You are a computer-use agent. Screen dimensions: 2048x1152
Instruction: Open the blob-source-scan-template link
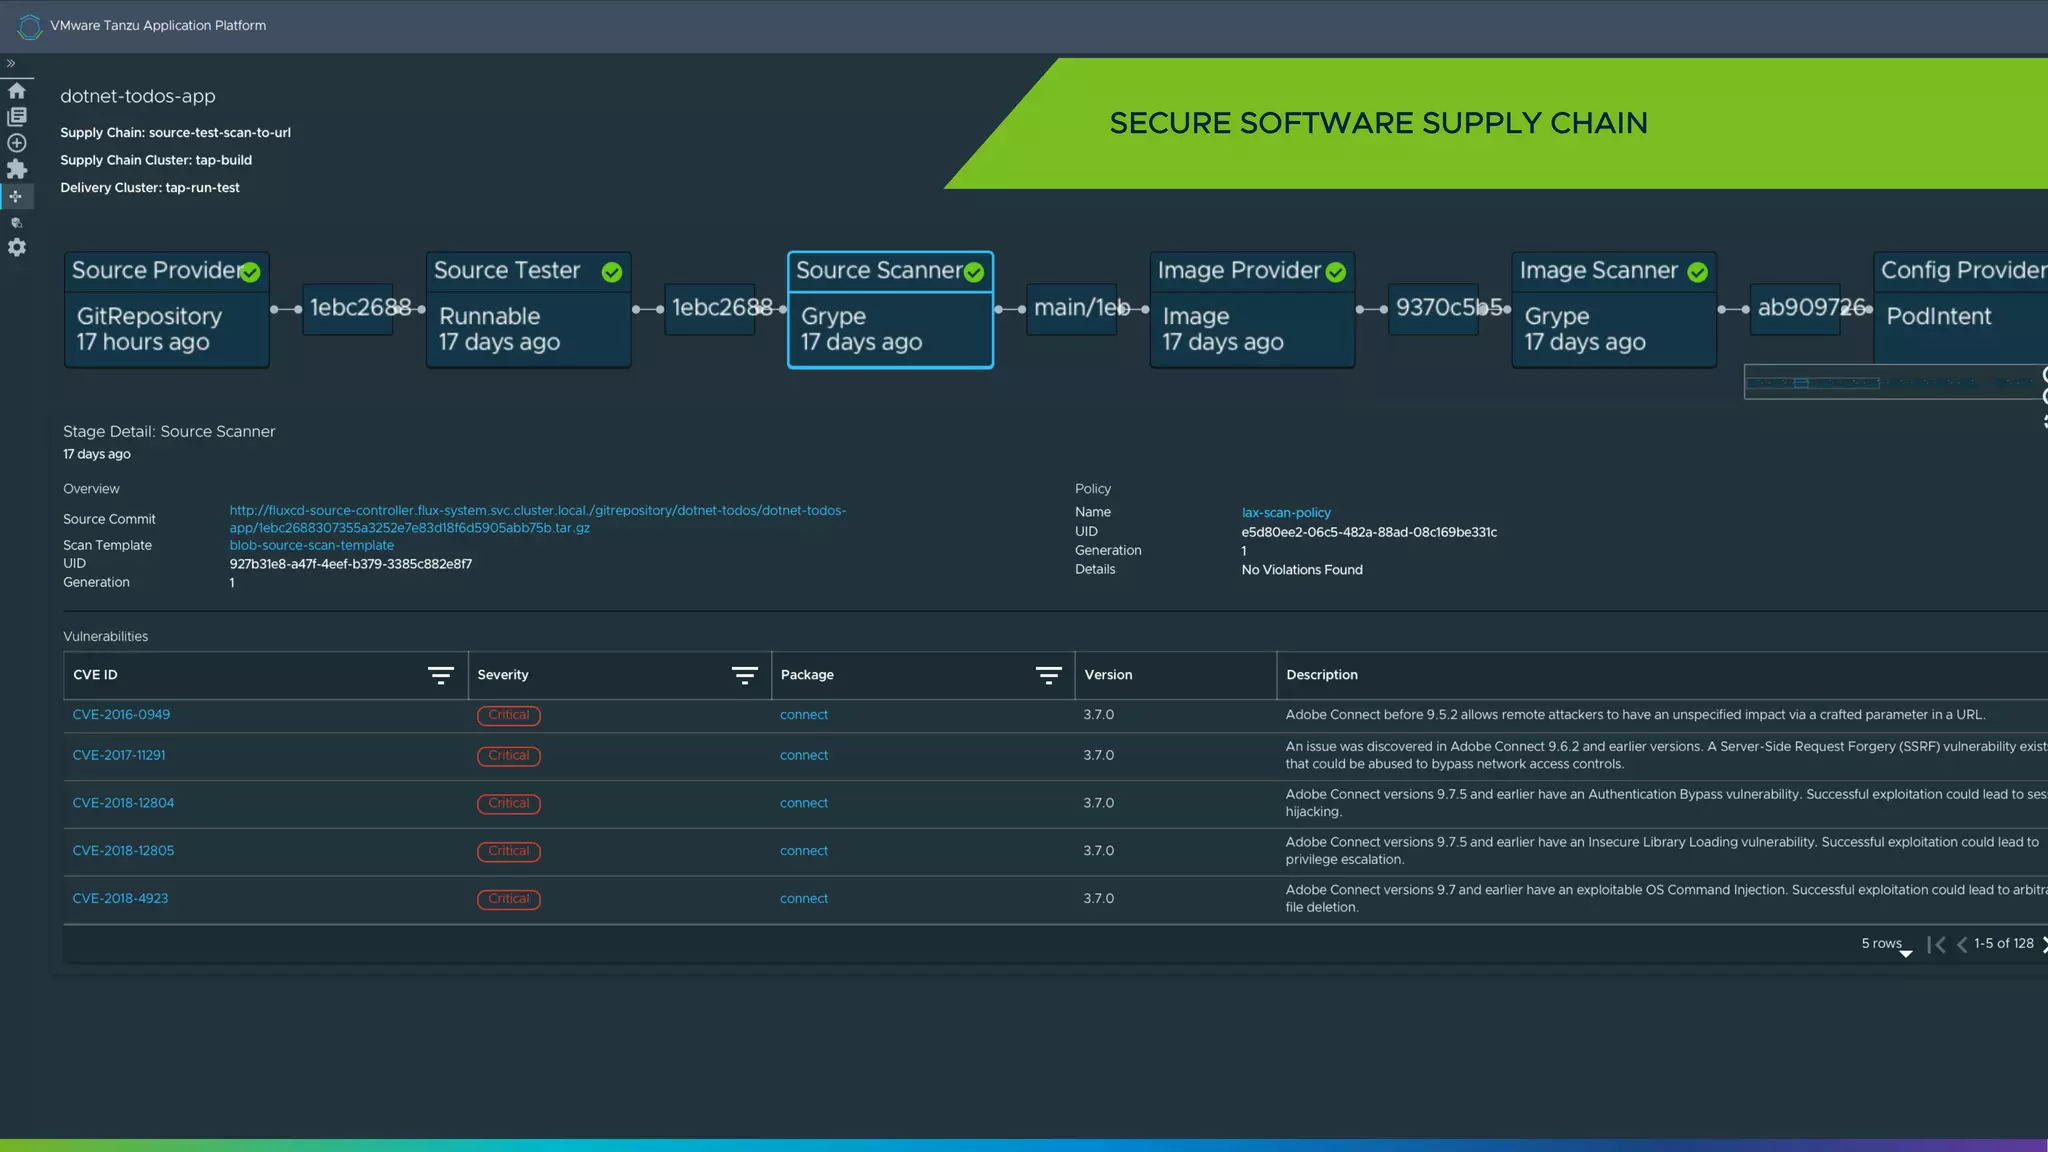pos(311,546)
